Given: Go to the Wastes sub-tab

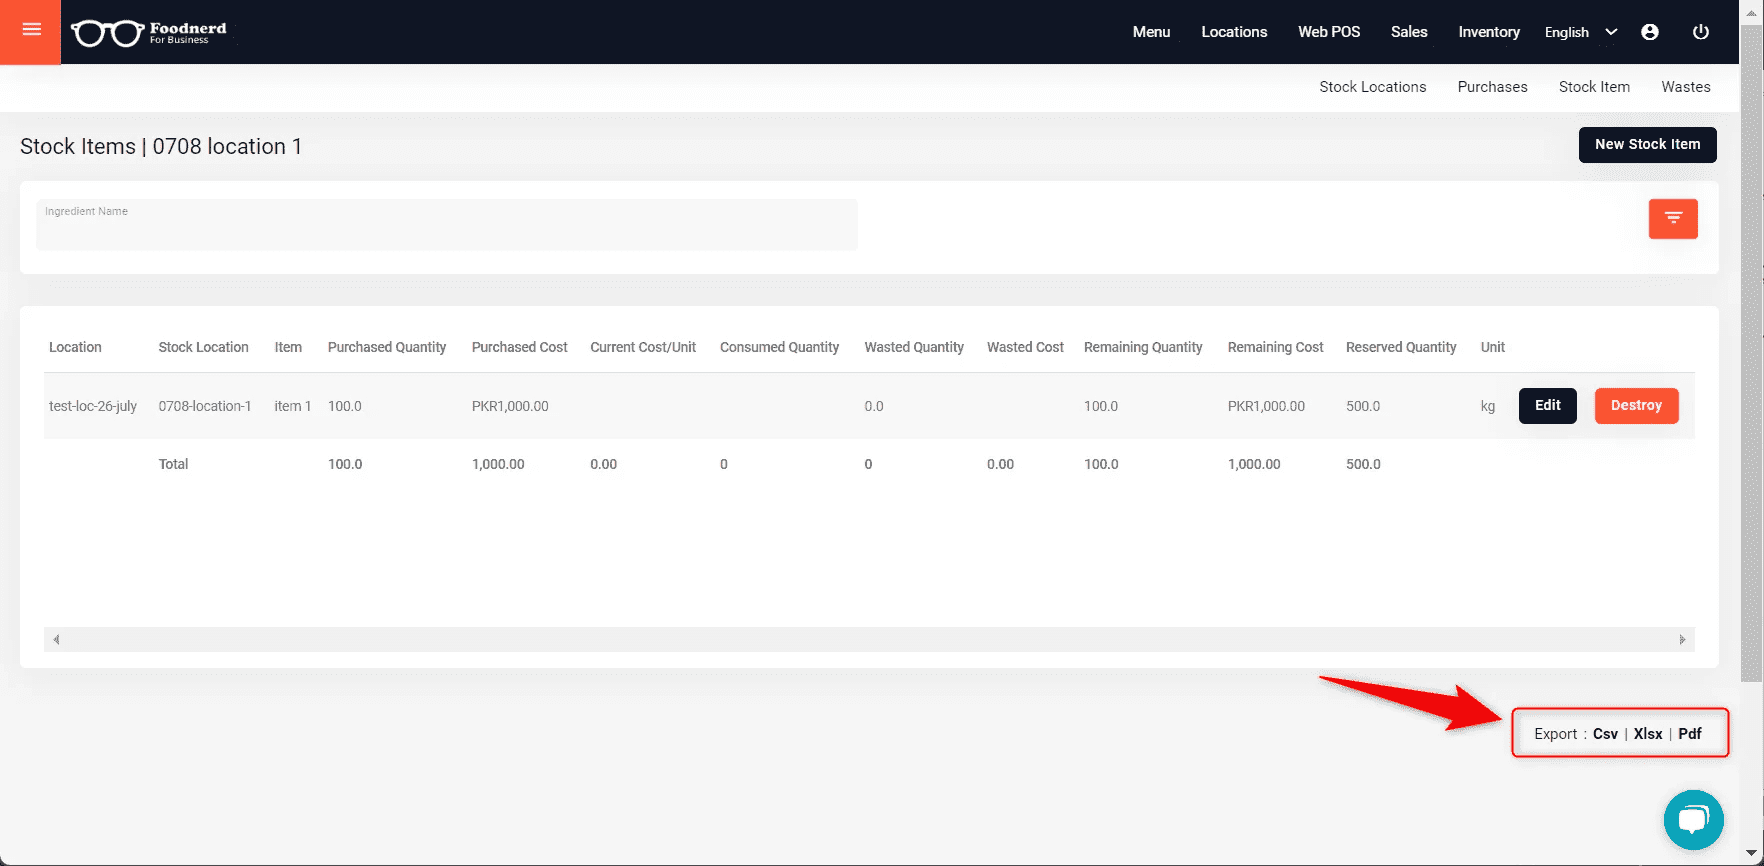Looking at the screenshot, I should pyautogui.click(x=1686, y=87).
